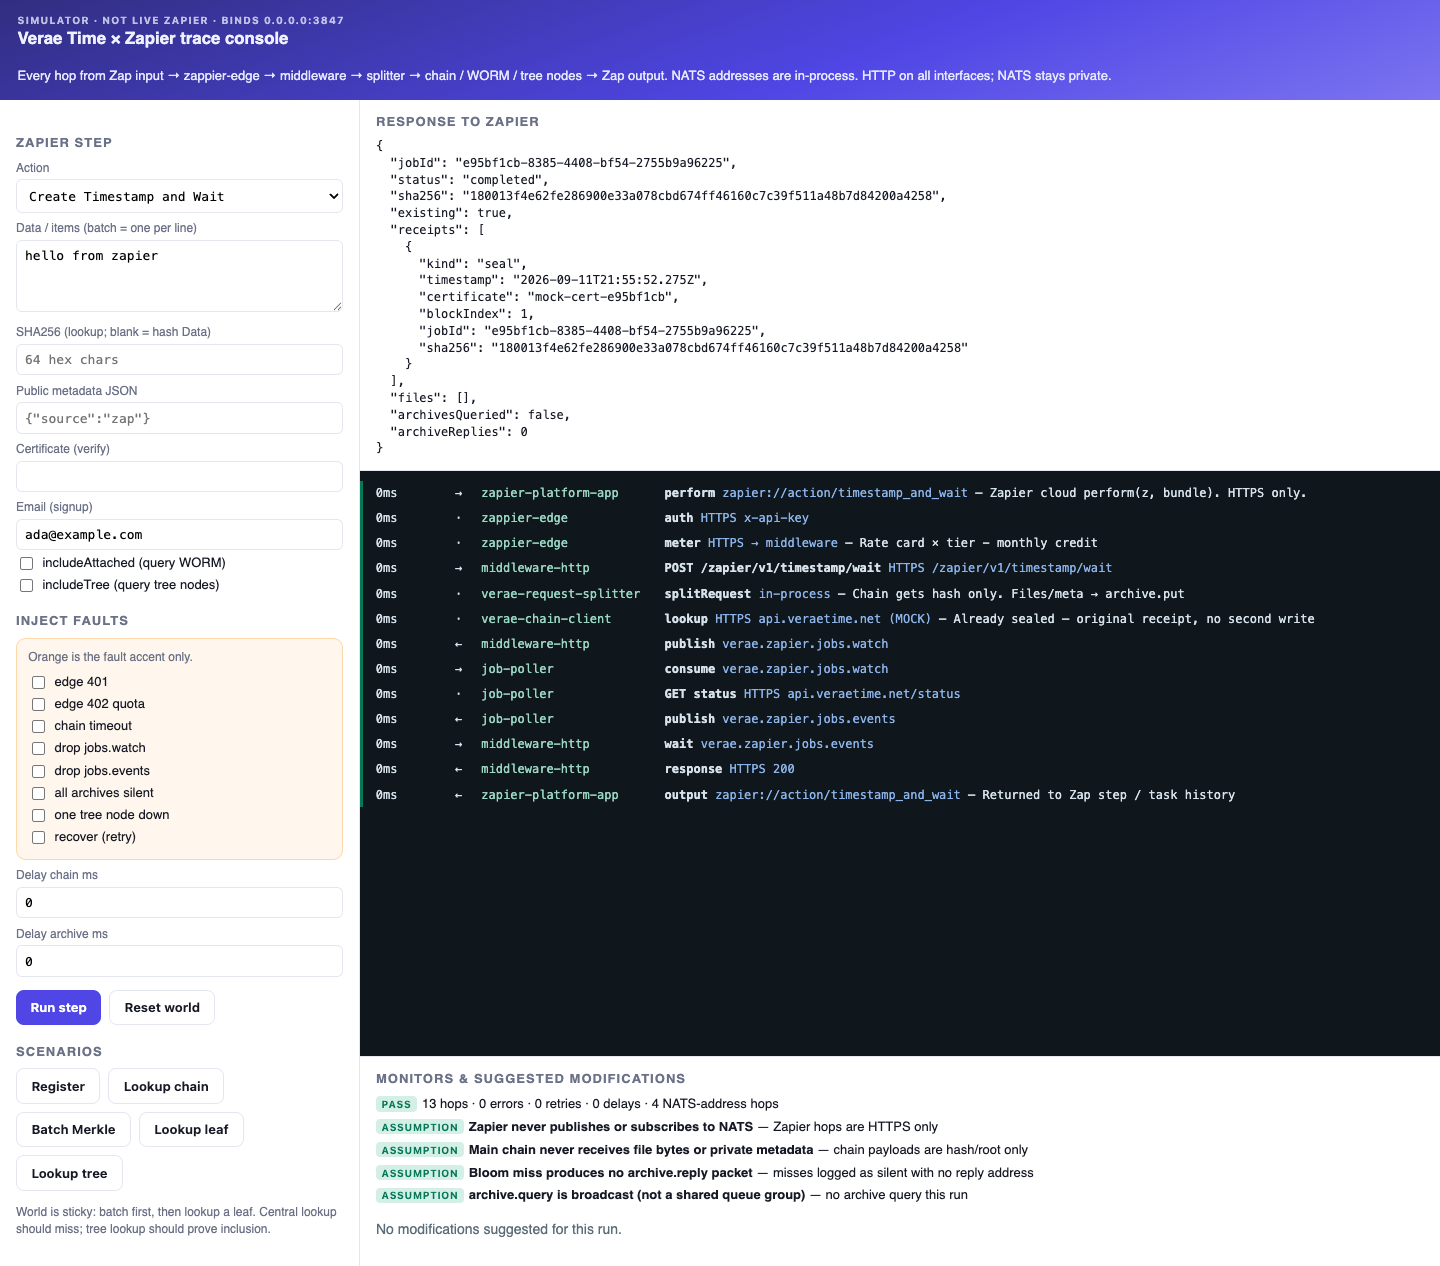Trigger the Lookup tree scenario
The width and height of the screenshot is (1440, 1266).
pos(69,1173)
